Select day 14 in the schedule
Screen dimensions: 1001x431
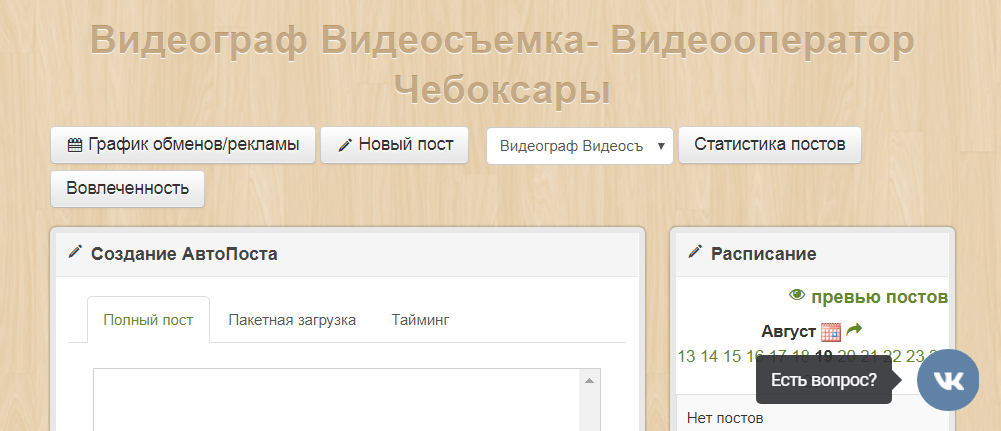pos(709,356)
